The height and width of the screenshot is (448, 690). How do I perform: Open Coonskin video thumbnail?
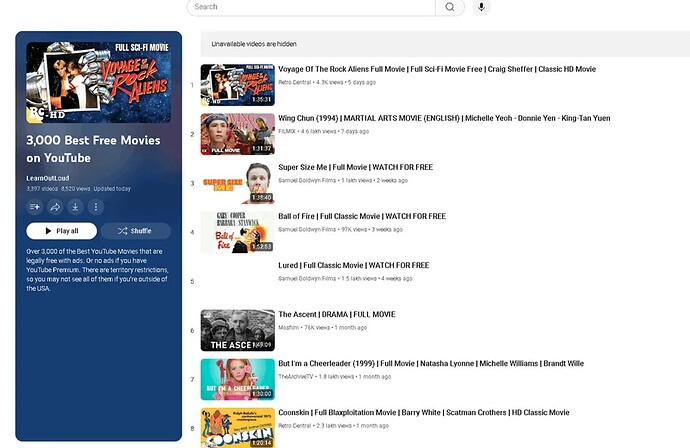click(x=238, y=428)
